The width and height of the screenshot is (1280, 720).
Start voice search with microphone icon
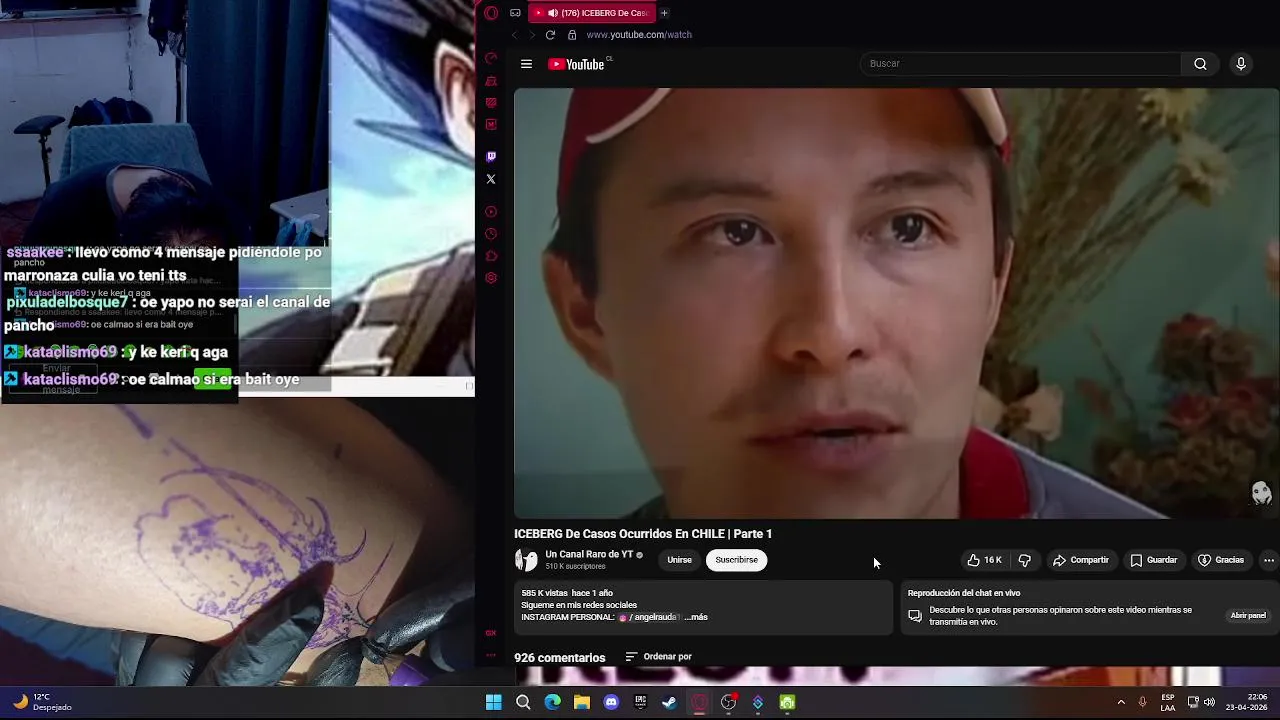[1241, 64]
